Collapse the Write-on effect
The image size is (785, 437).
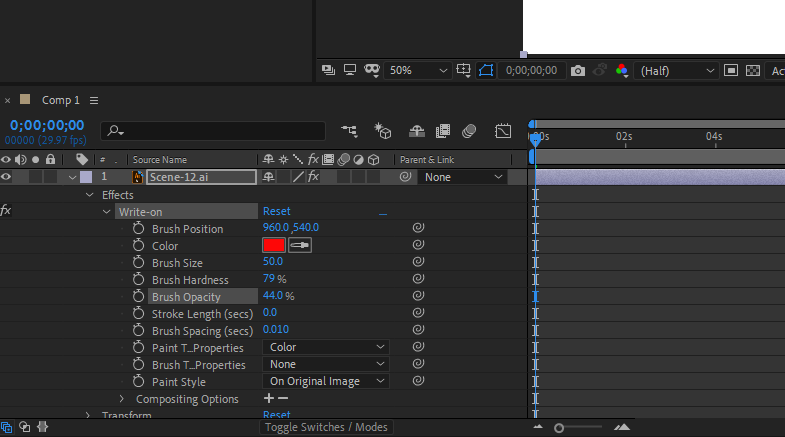107,212
